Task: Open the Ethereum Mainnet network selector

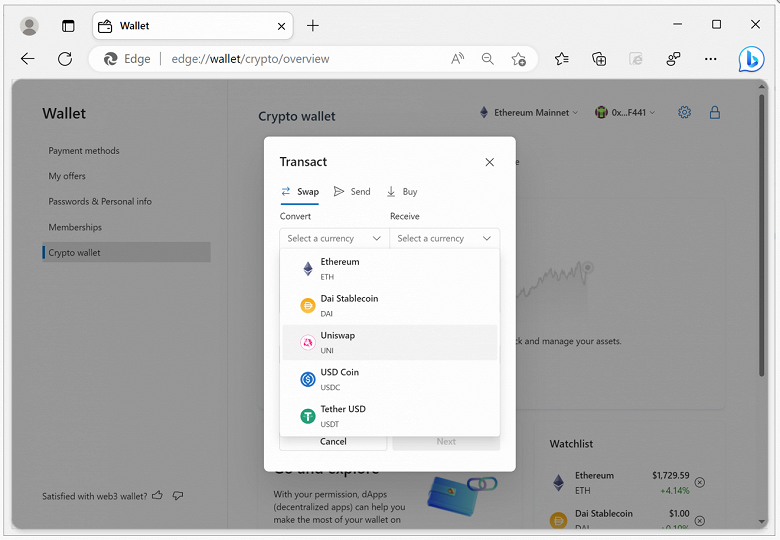Action: pyautogui.click(x=529, y=113)
